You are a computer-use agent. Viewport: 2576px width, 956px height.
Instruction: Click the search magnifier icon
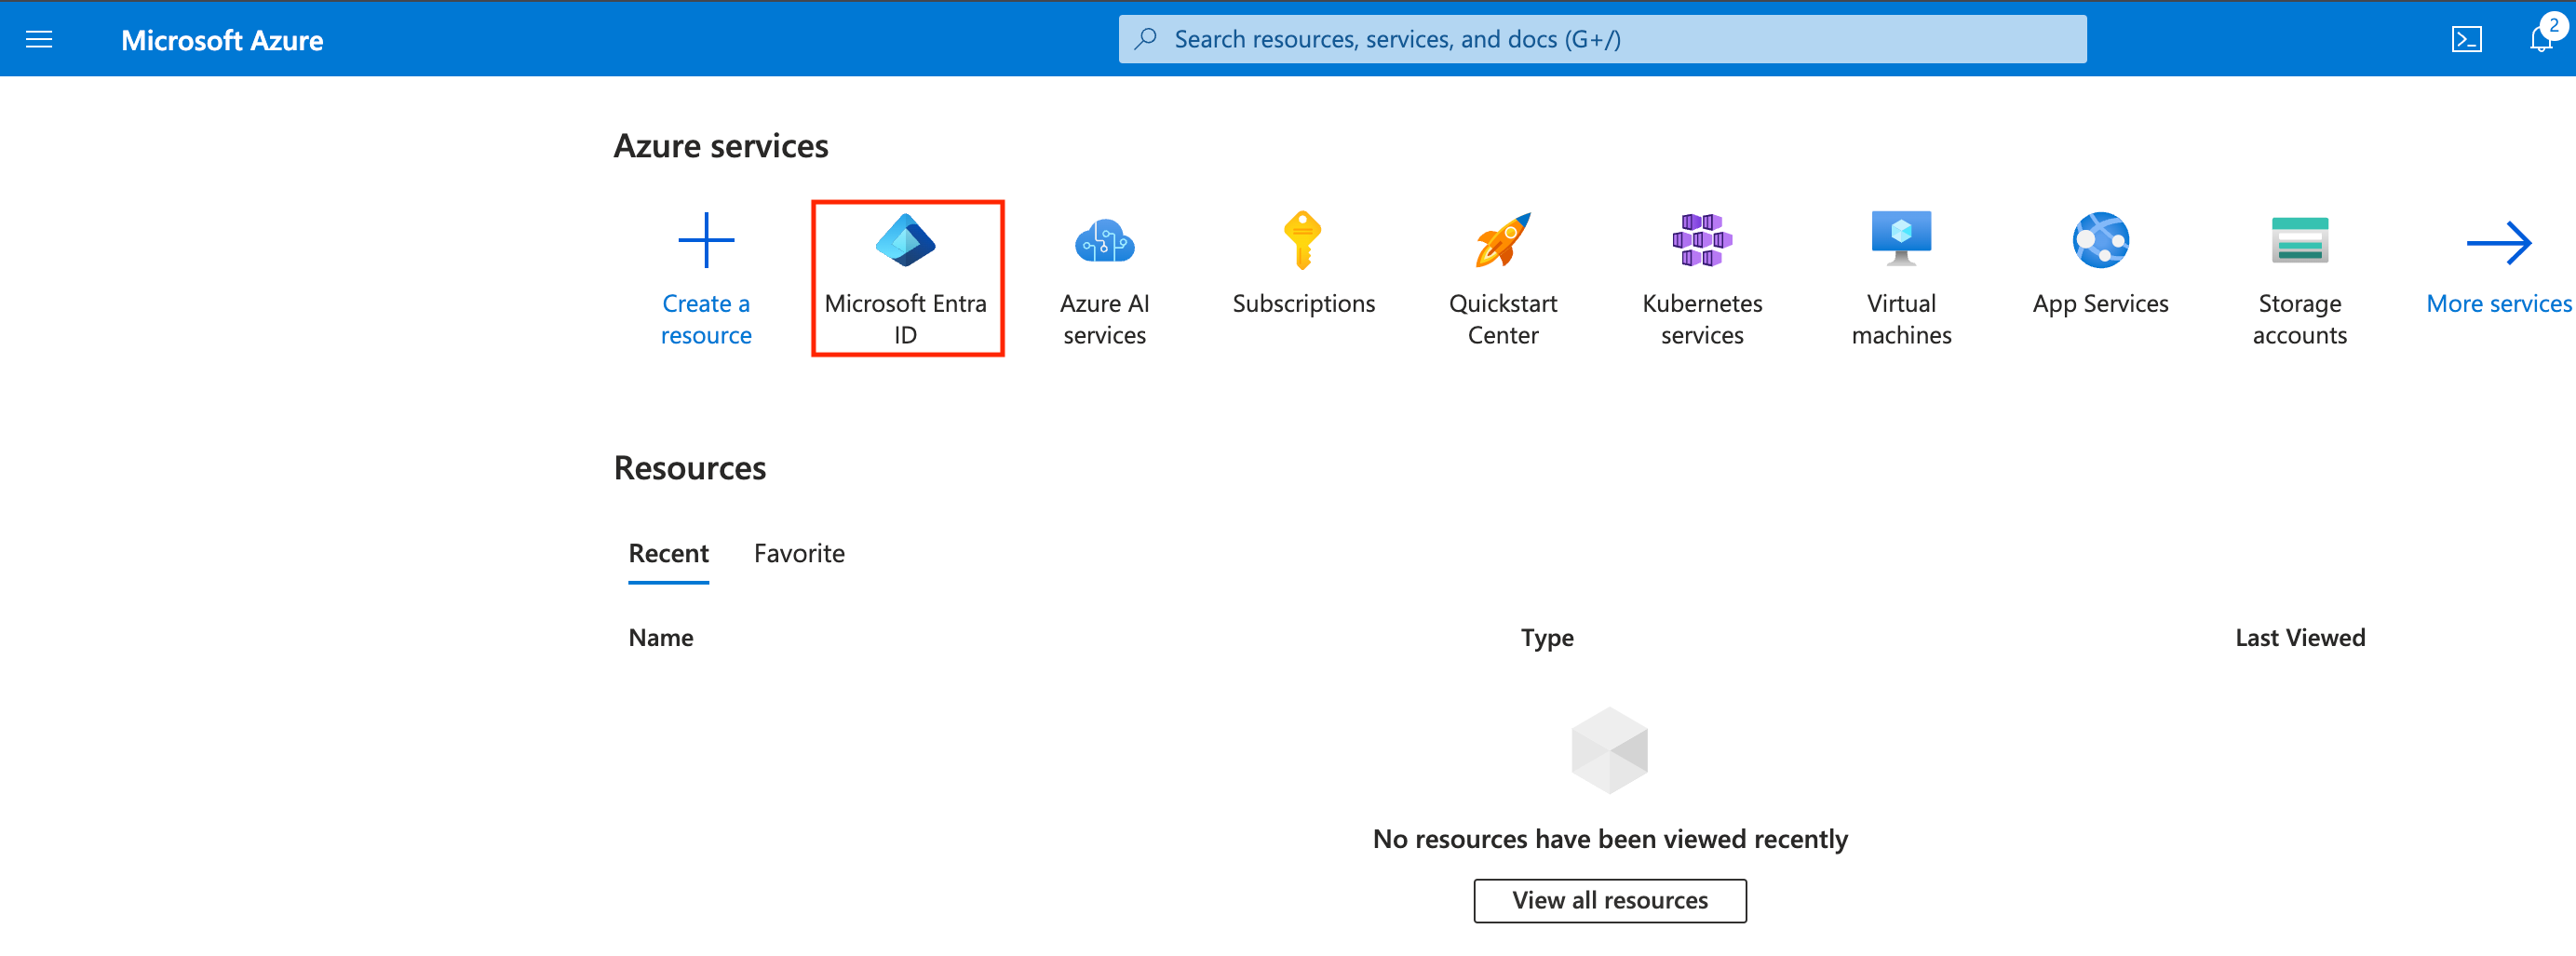(x=1146, y=39)
